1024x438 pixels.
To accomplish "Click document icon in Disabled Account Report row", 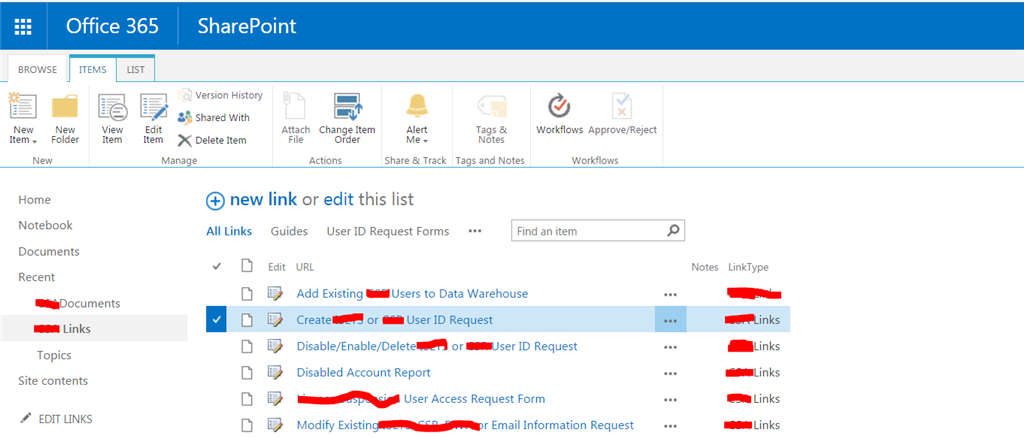I will (x=247, y=372).
